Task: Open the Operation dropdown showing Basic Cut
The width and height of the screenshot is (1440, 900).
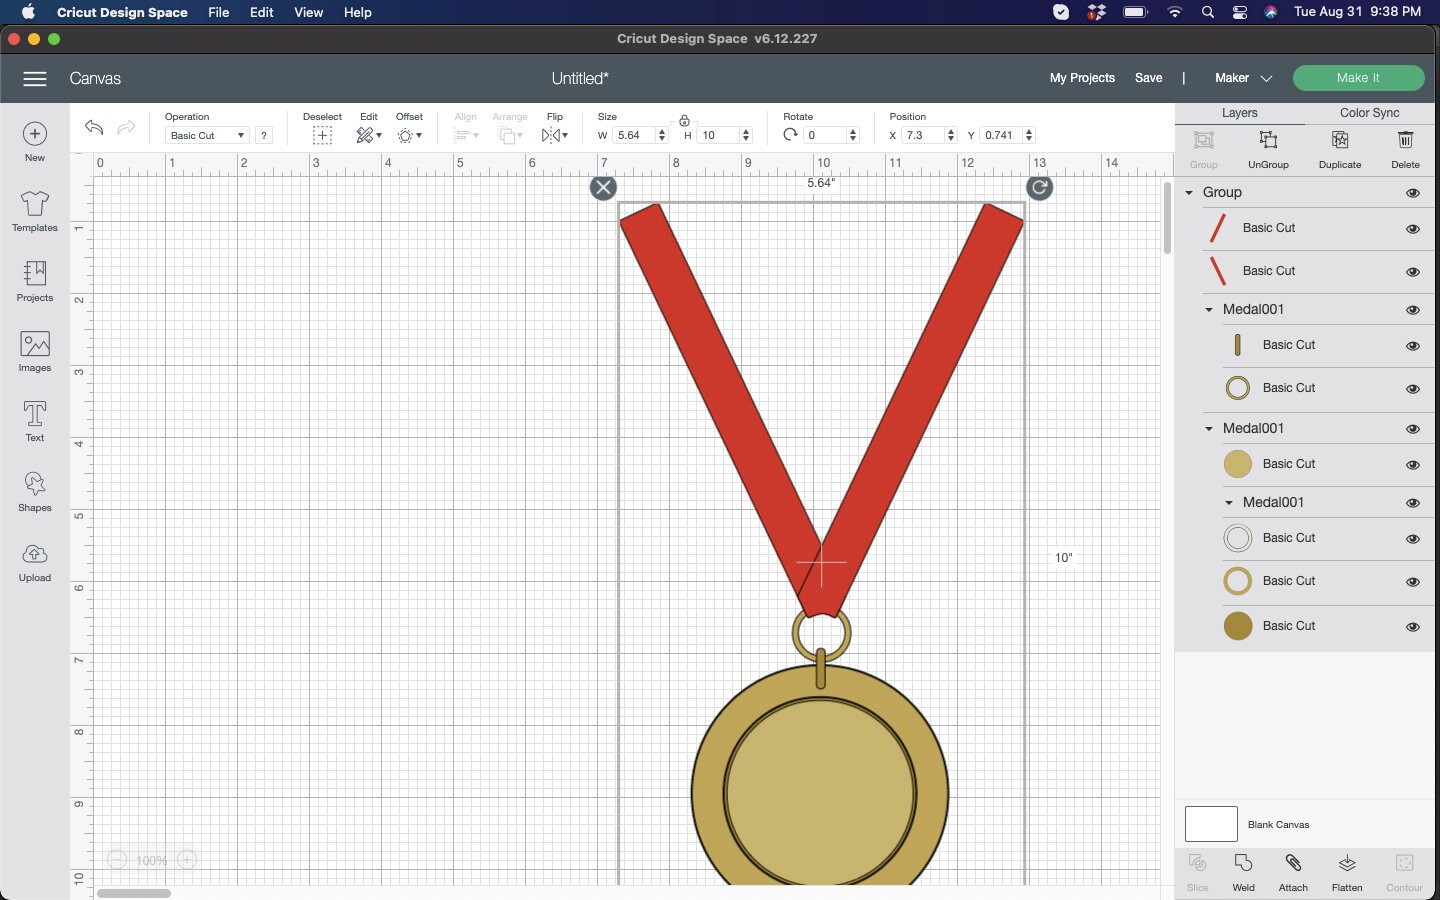Action: [x=205, y=135]
